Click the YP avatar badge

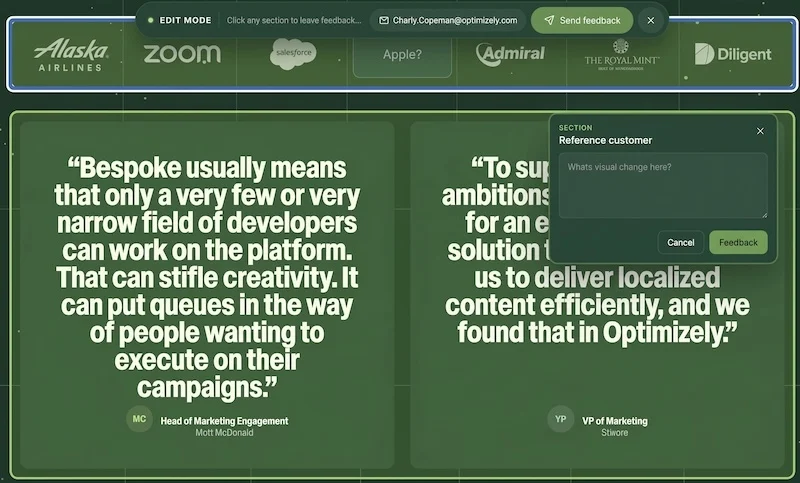561,419
